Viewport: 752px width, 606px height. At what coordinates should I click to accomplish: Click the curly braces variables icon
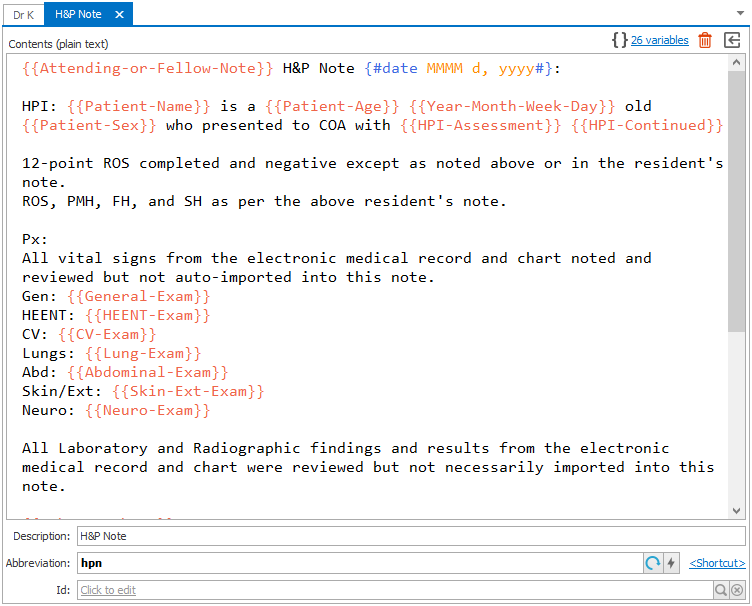click(x=620, y=40)
